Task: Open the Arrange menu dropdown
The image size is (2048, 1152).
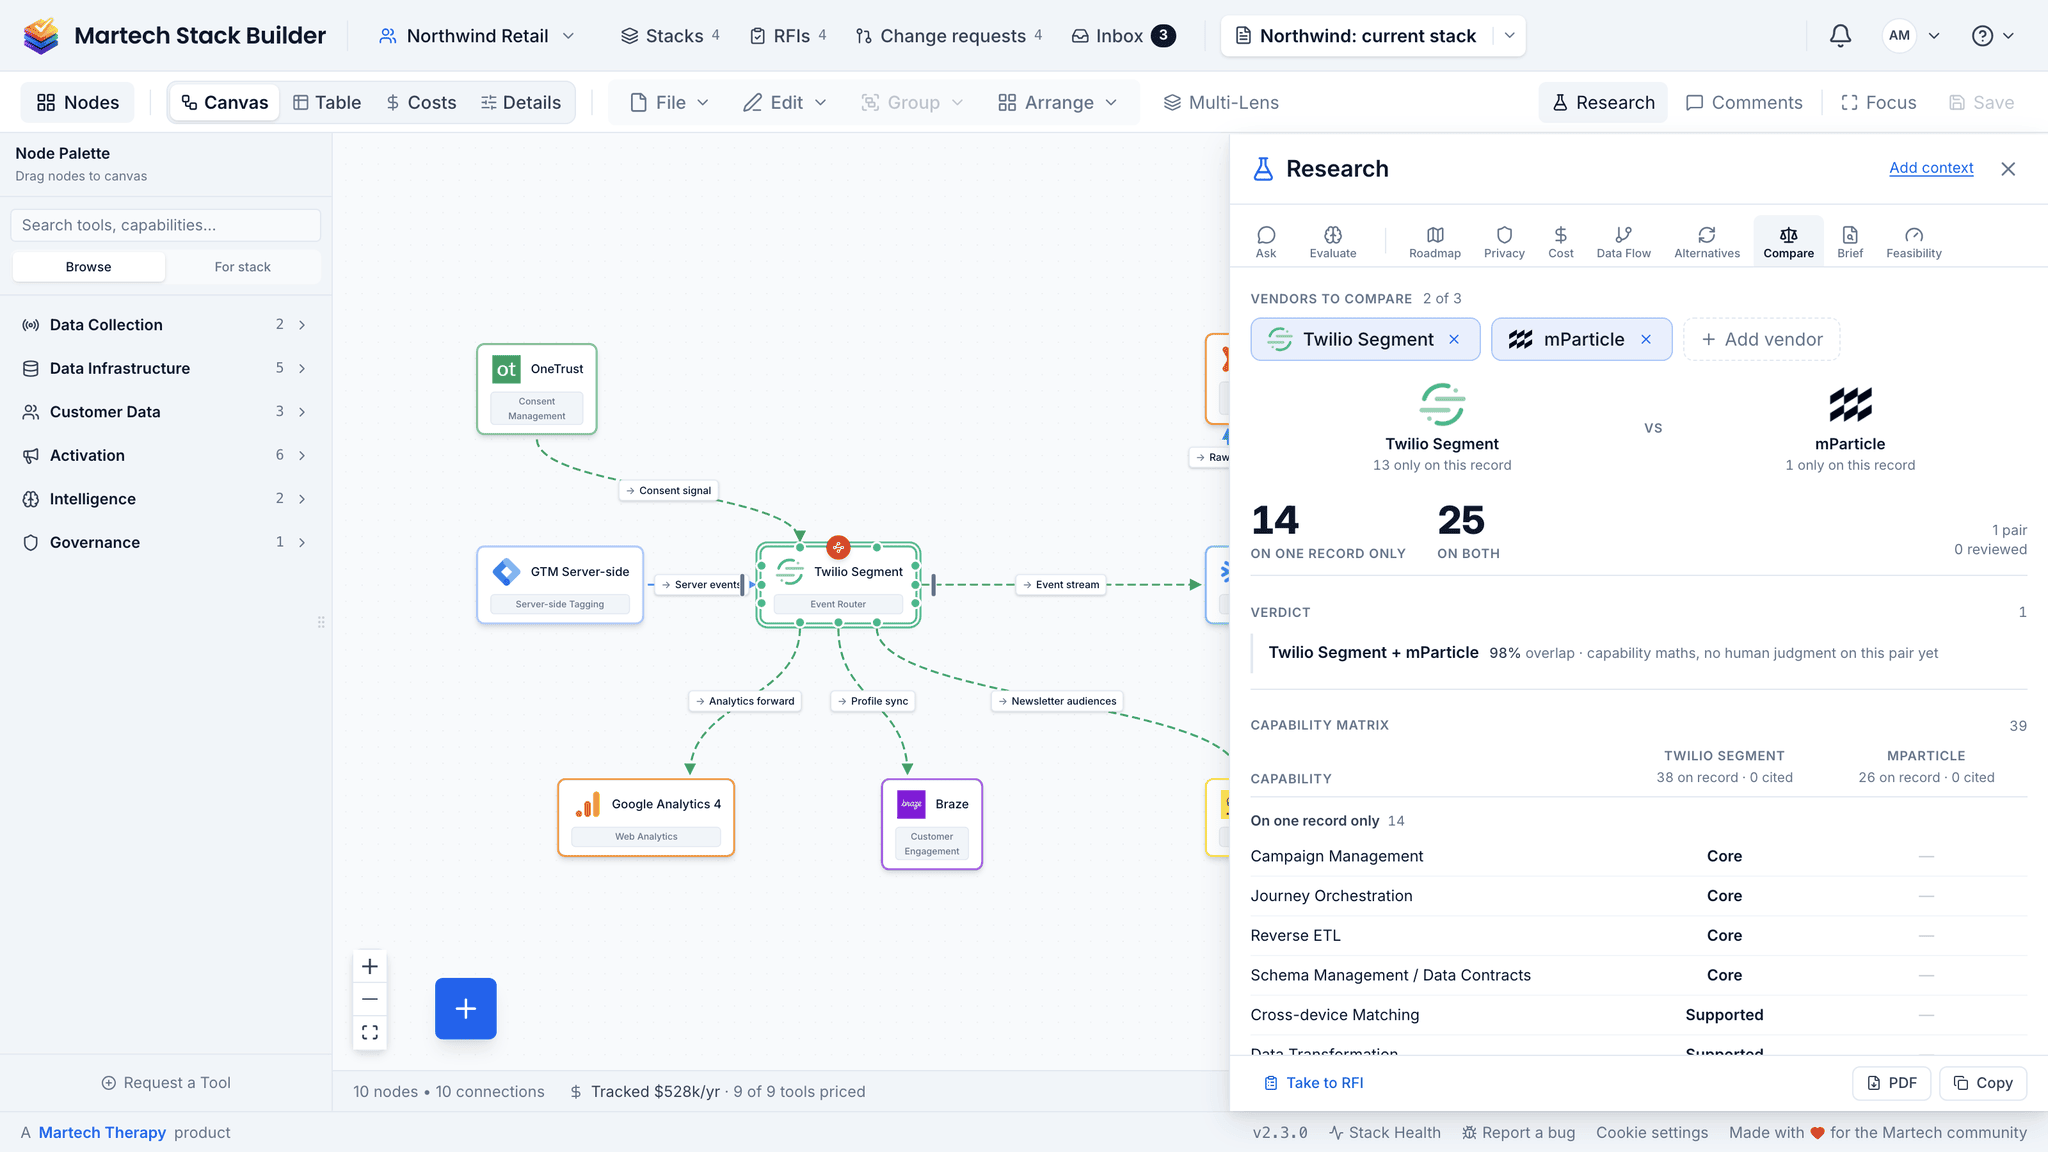Action: 1058,103
